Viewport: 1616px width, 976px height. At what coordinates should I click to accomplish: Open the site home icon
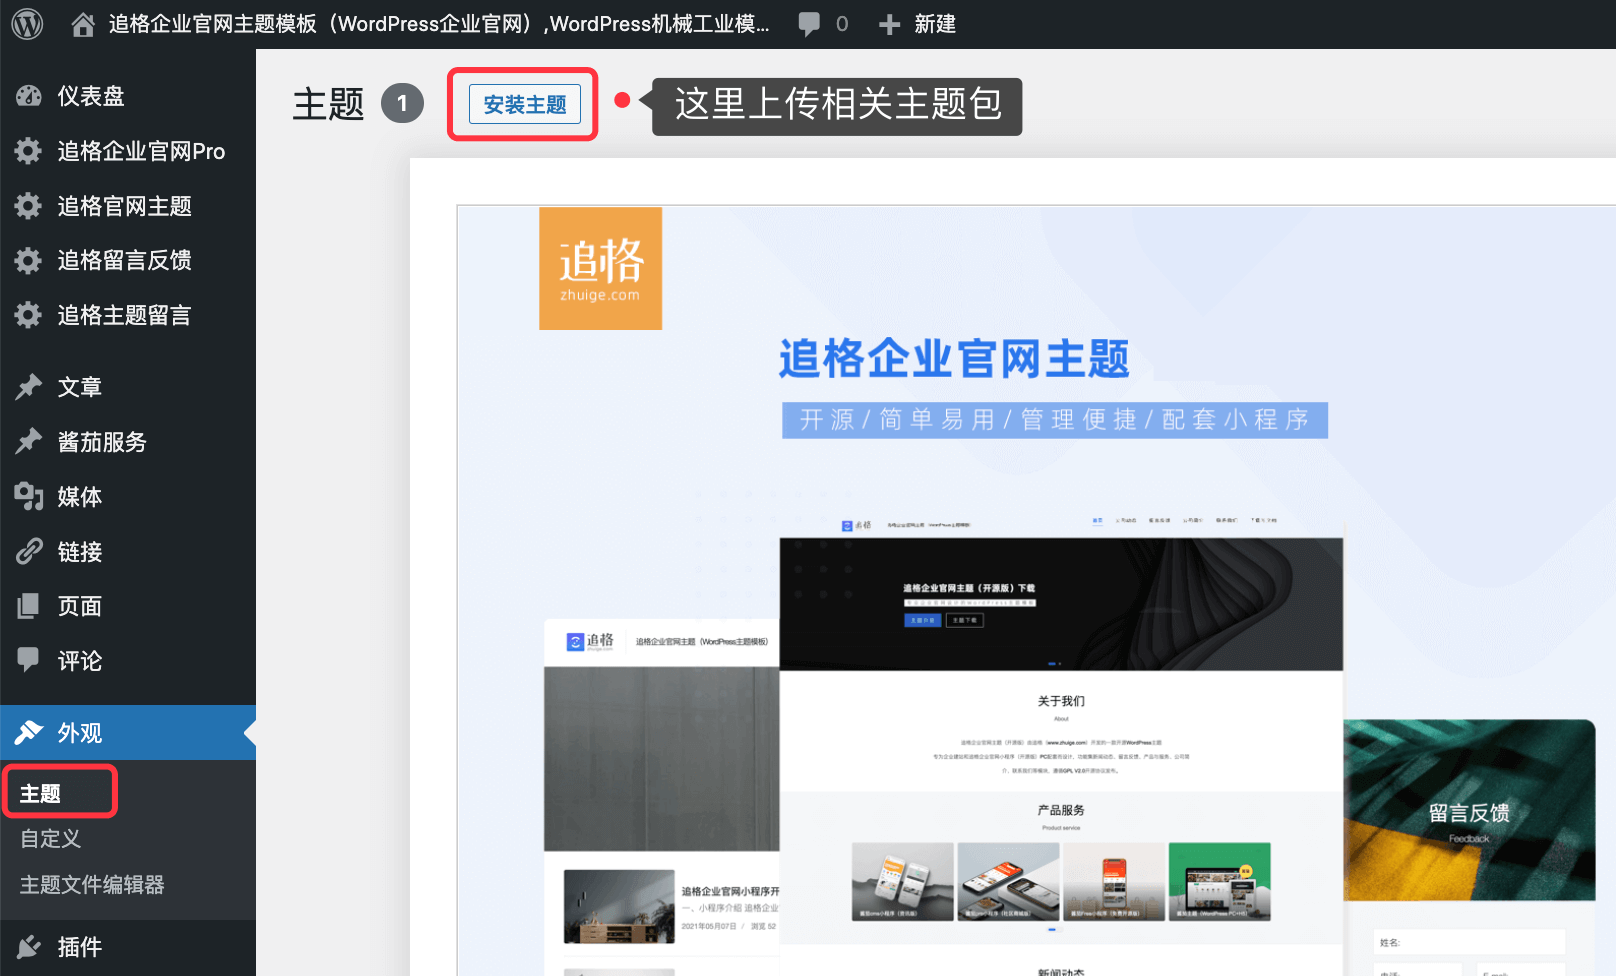84,24
